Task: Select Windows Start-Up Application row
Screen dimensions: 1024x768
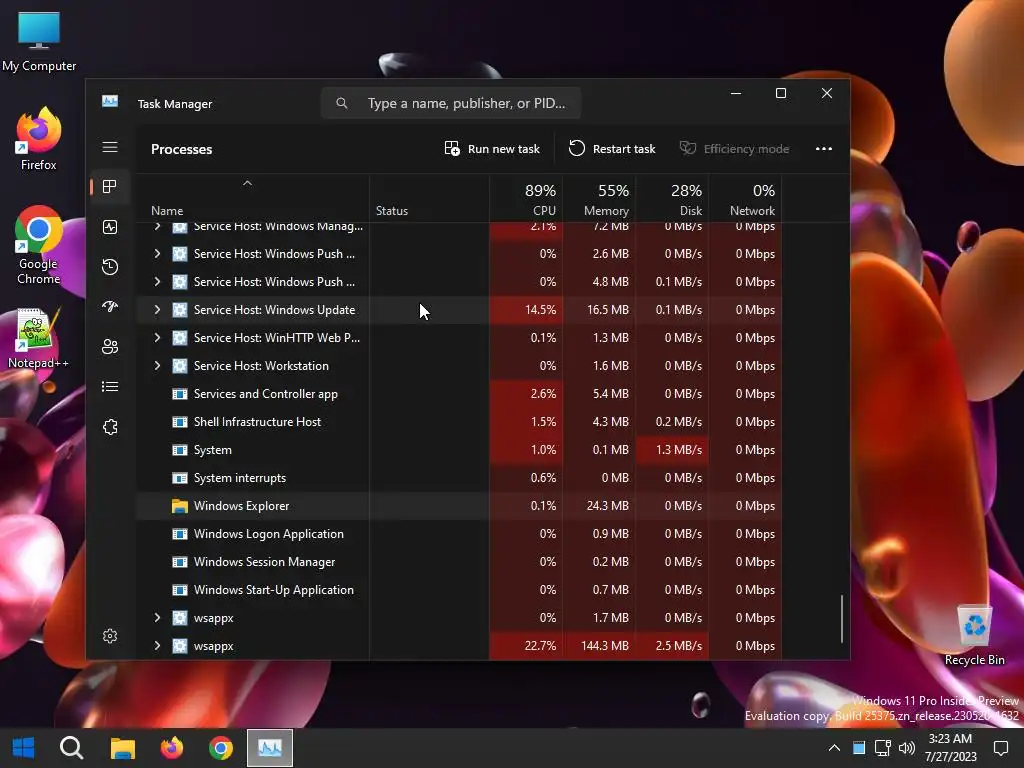Action: 459,590
